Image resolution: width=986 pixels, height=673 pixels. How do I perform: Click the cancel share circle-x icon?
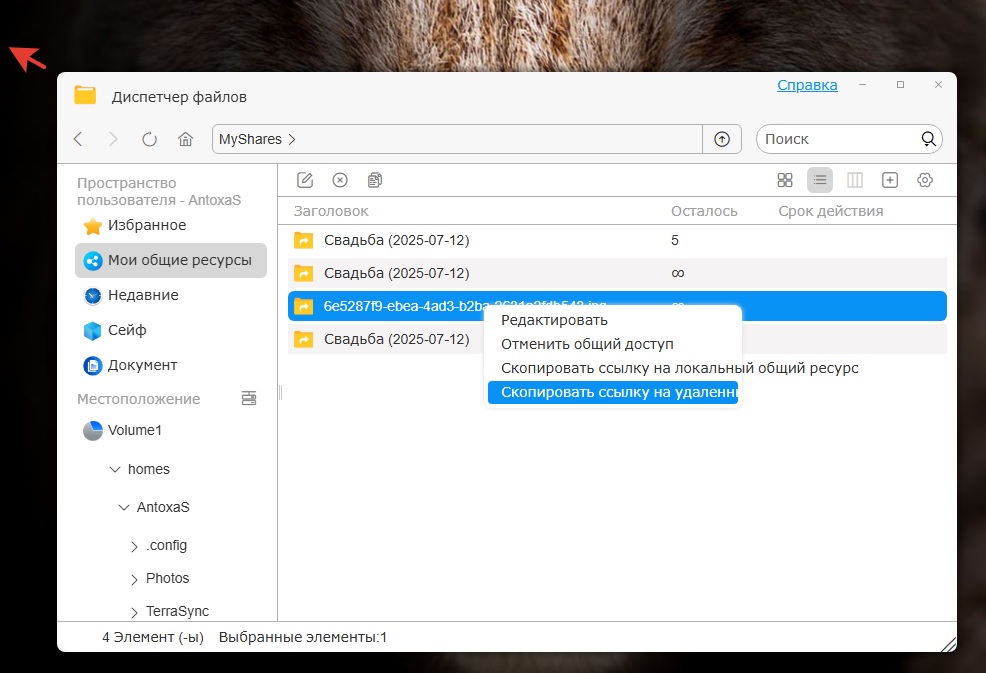pyautogui.click(x=340, y=181)
